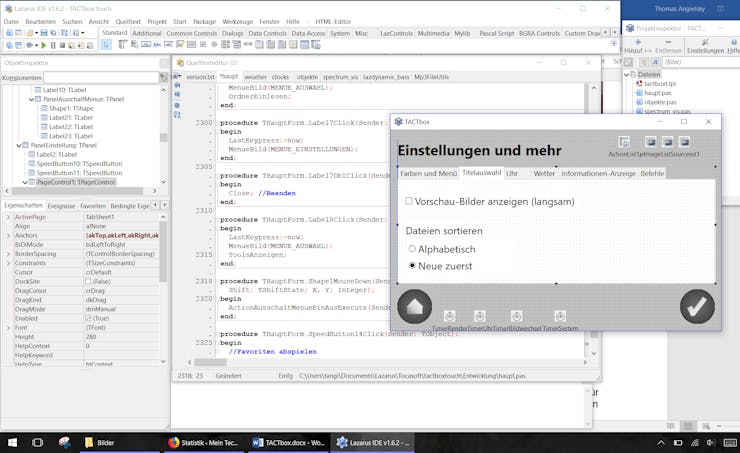
Task: Select the TimerUhr component icon on the form
Action: pyautogui.click(x=480, y=316)
